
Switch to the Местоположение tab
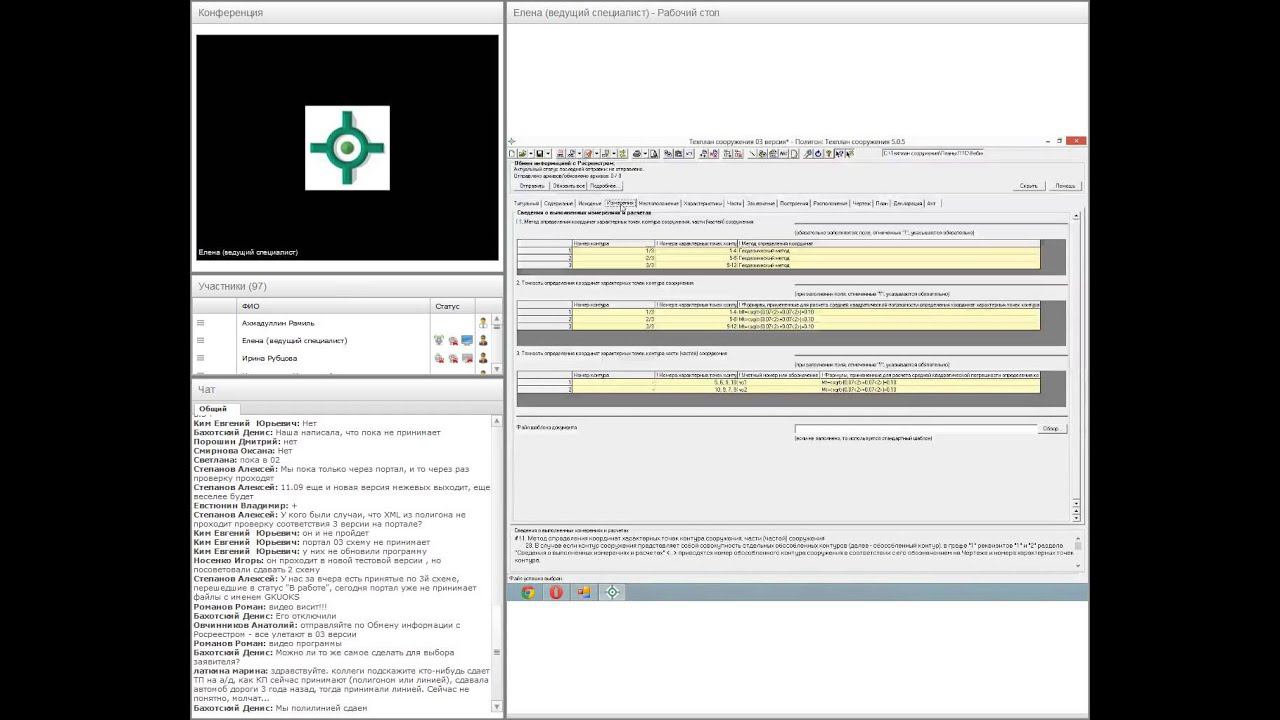[659, 203]
